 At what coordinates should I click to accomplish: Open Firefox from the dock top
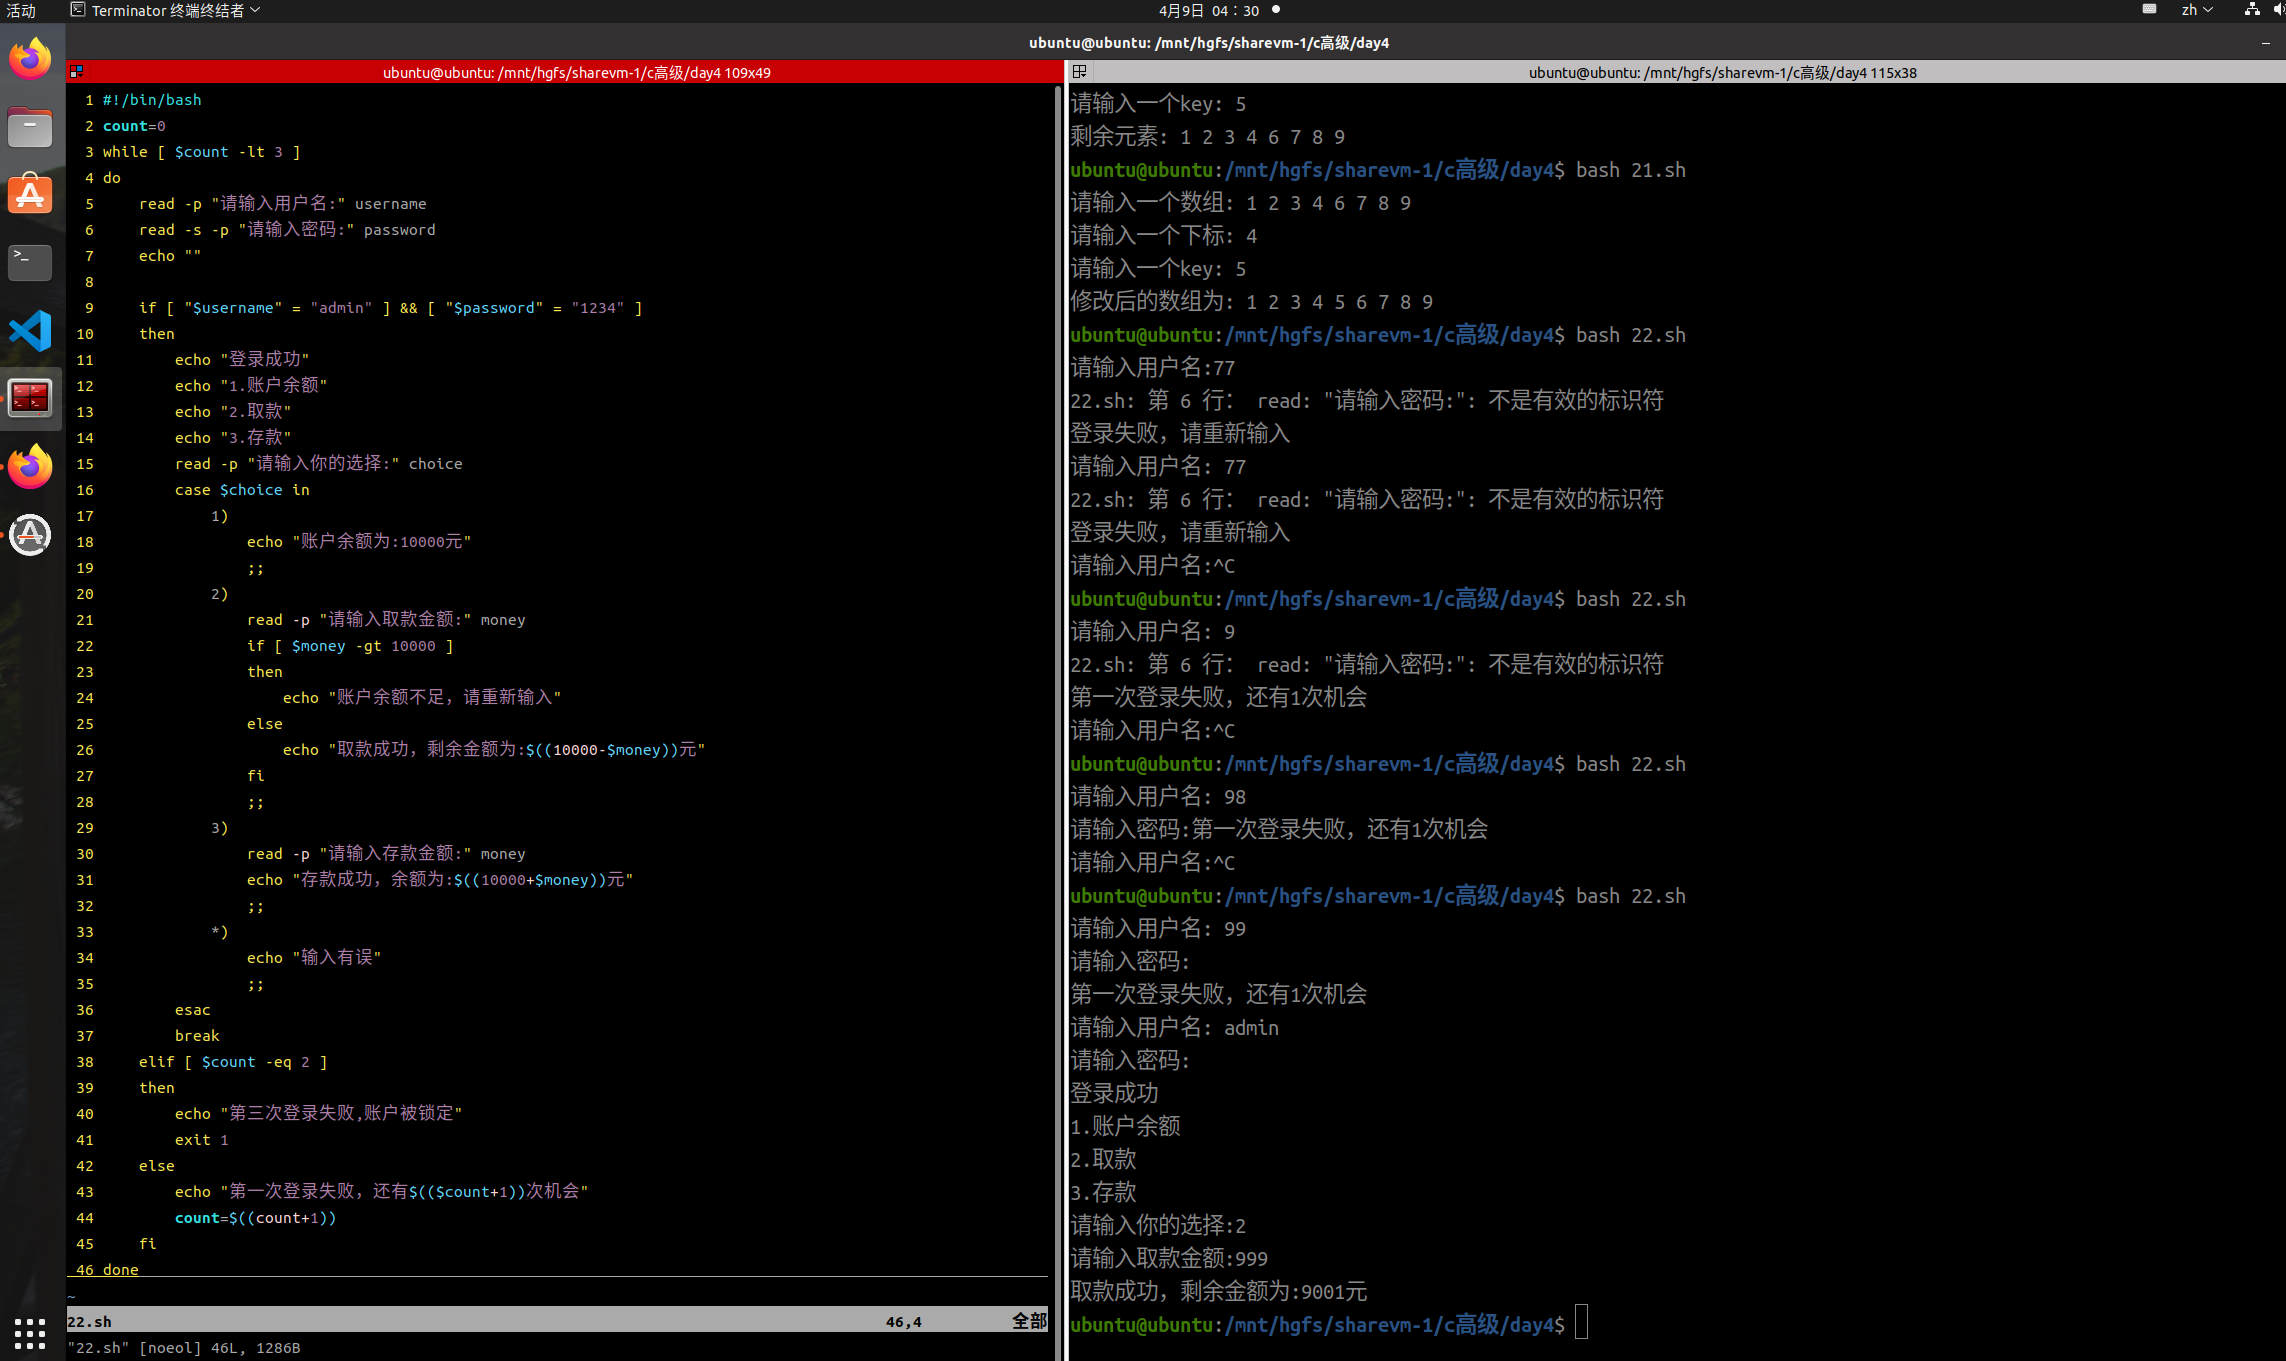[30, 59]
